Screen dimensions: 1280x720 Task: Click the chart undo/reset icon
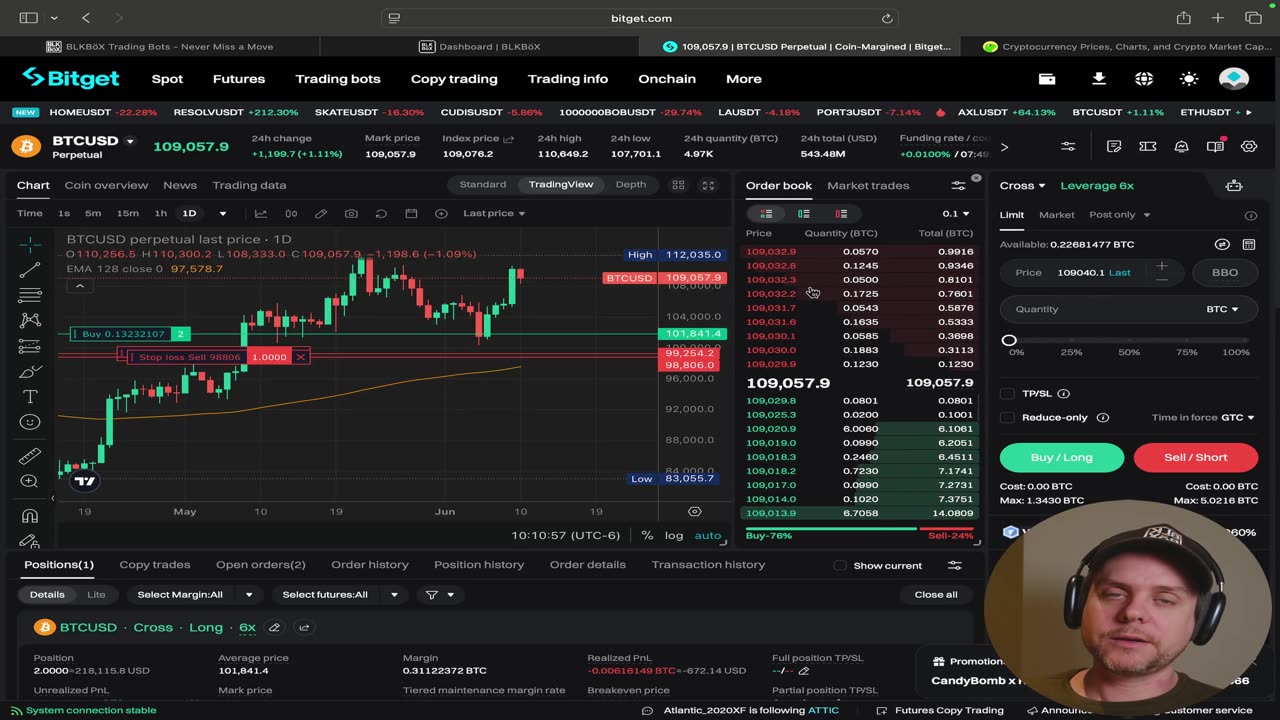tap(381, 213)
